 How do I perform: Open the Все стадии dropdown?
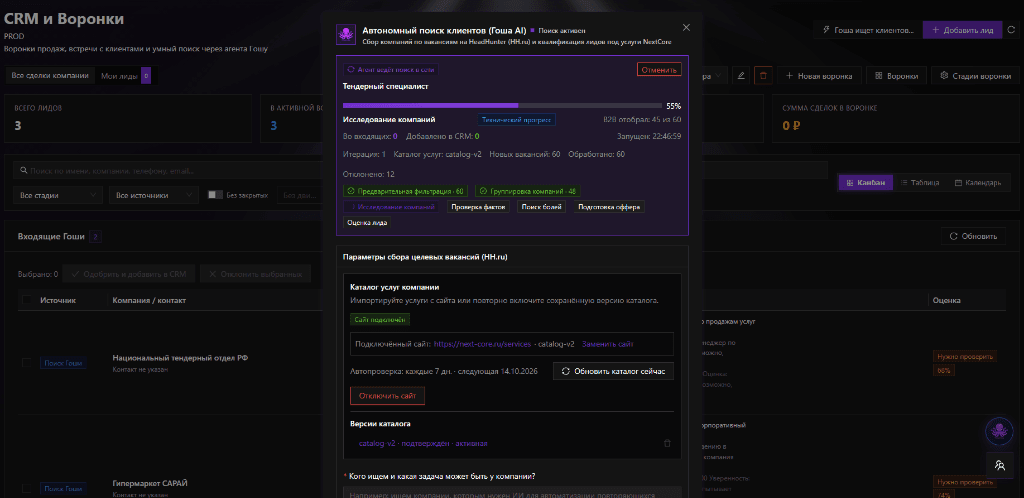pyautogui.click(x=58, y=195)
